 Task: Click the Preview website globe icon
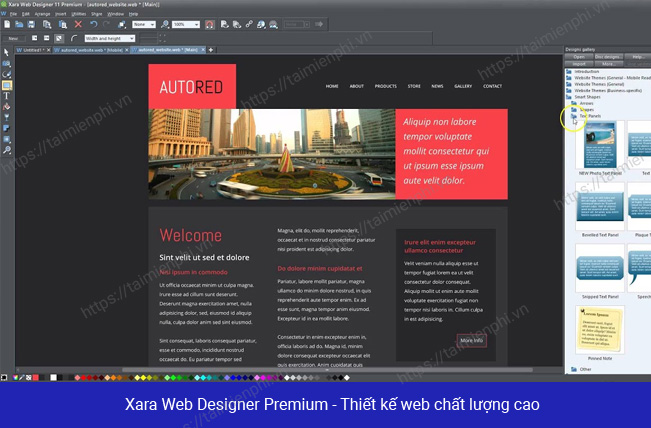click(x=261, y=24)
